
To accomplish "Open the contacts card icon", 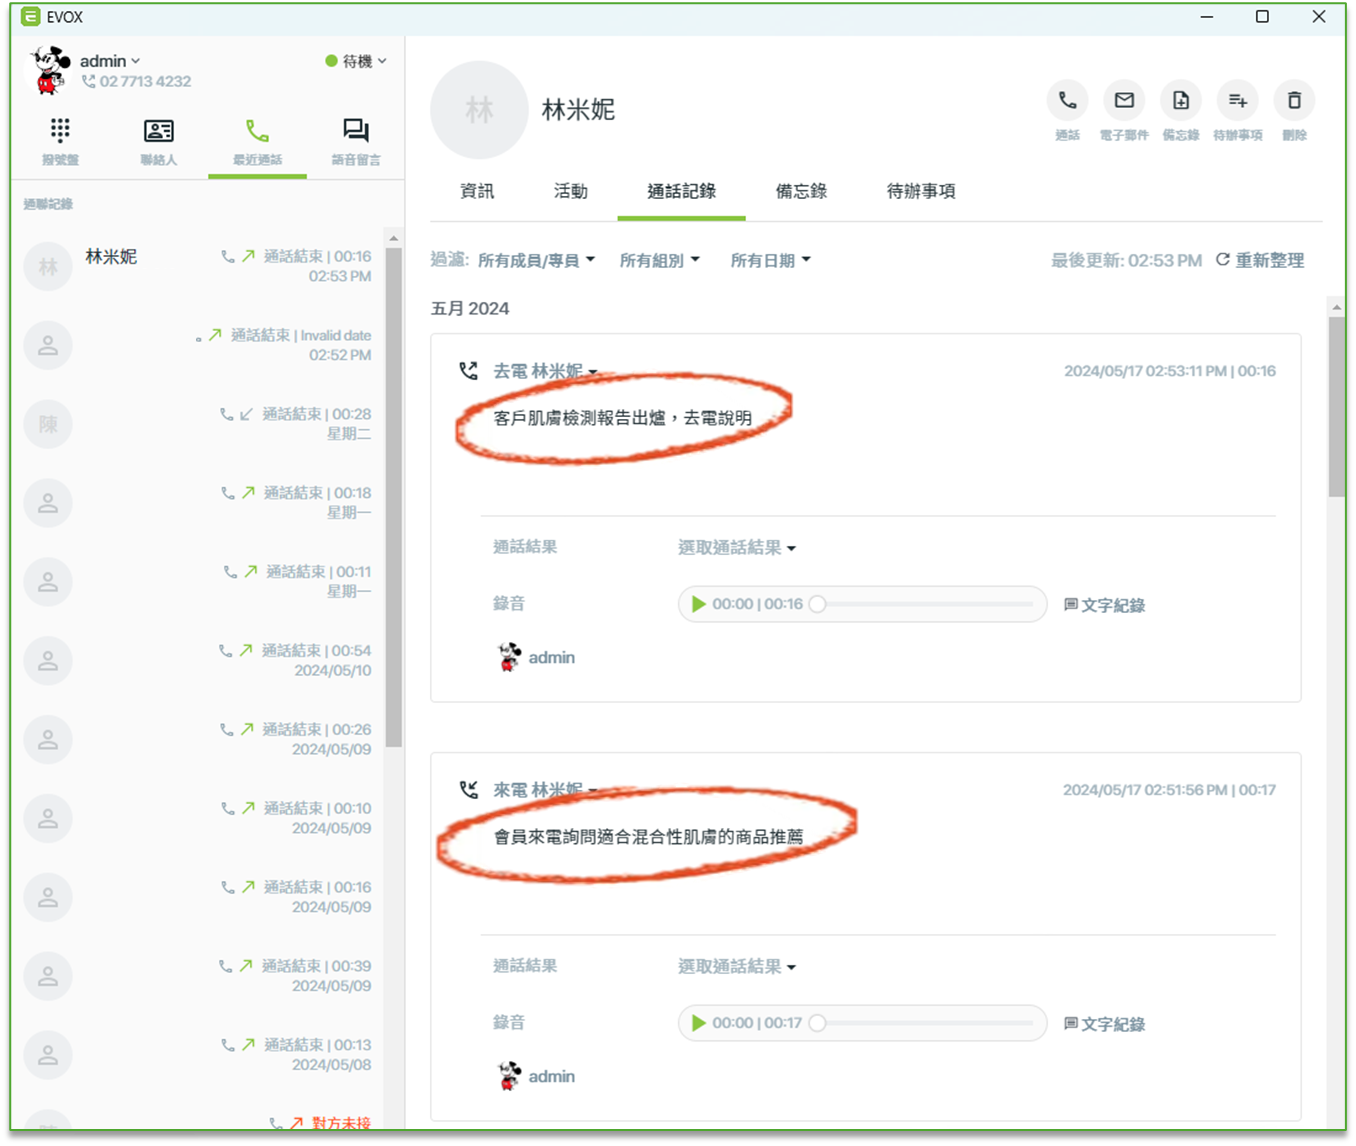I will click(158, 130).
